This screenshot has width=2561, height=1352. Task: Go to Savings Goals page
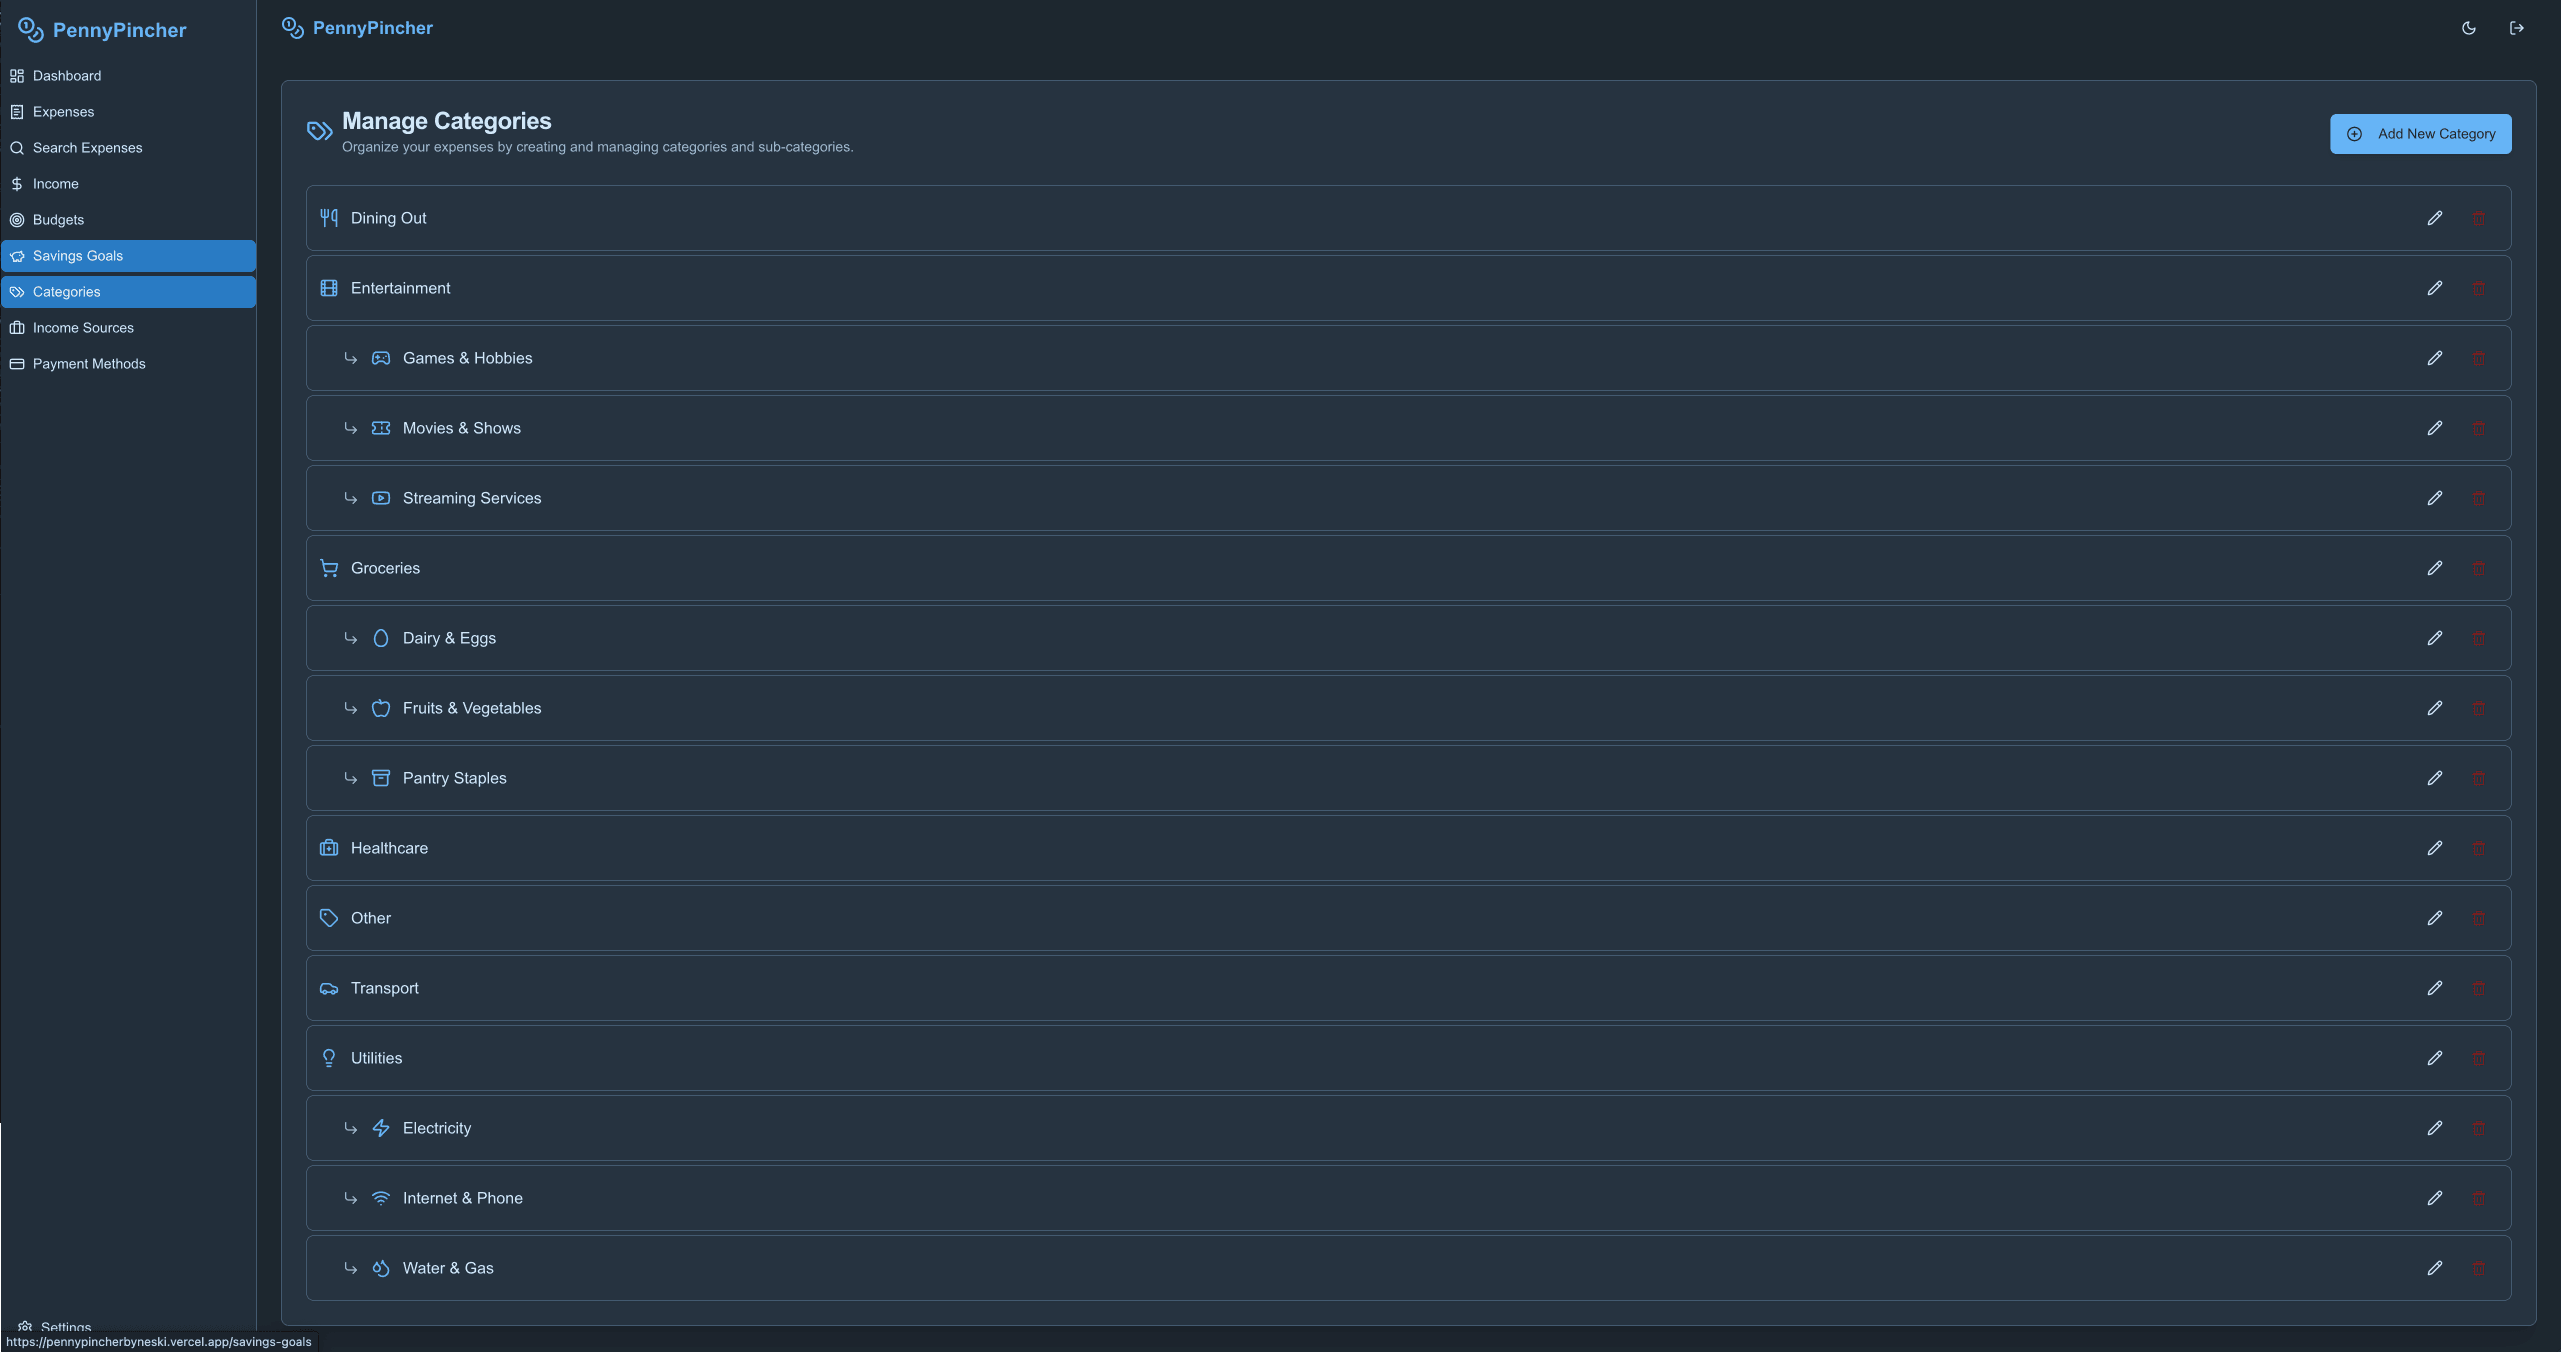(78, 256)
